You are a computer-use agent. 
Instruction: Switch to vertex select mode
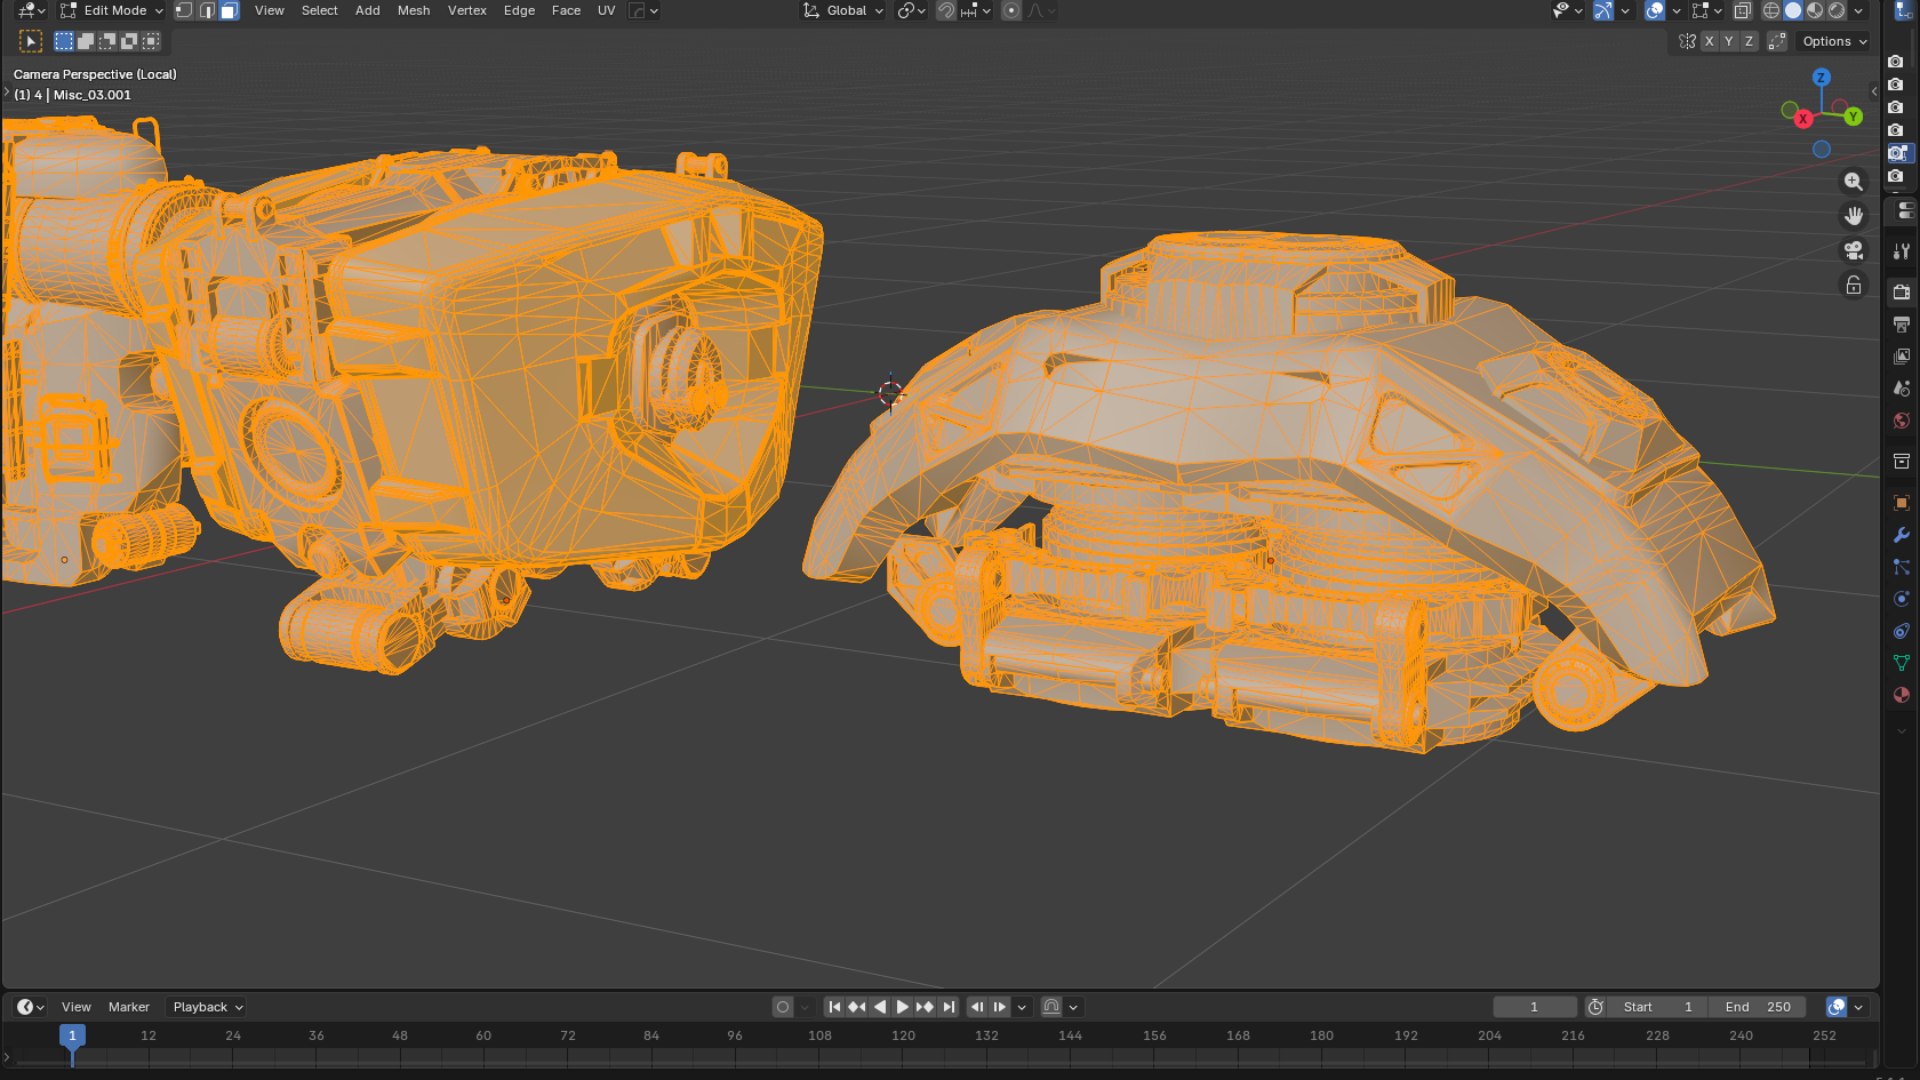[x=184, y=11]
